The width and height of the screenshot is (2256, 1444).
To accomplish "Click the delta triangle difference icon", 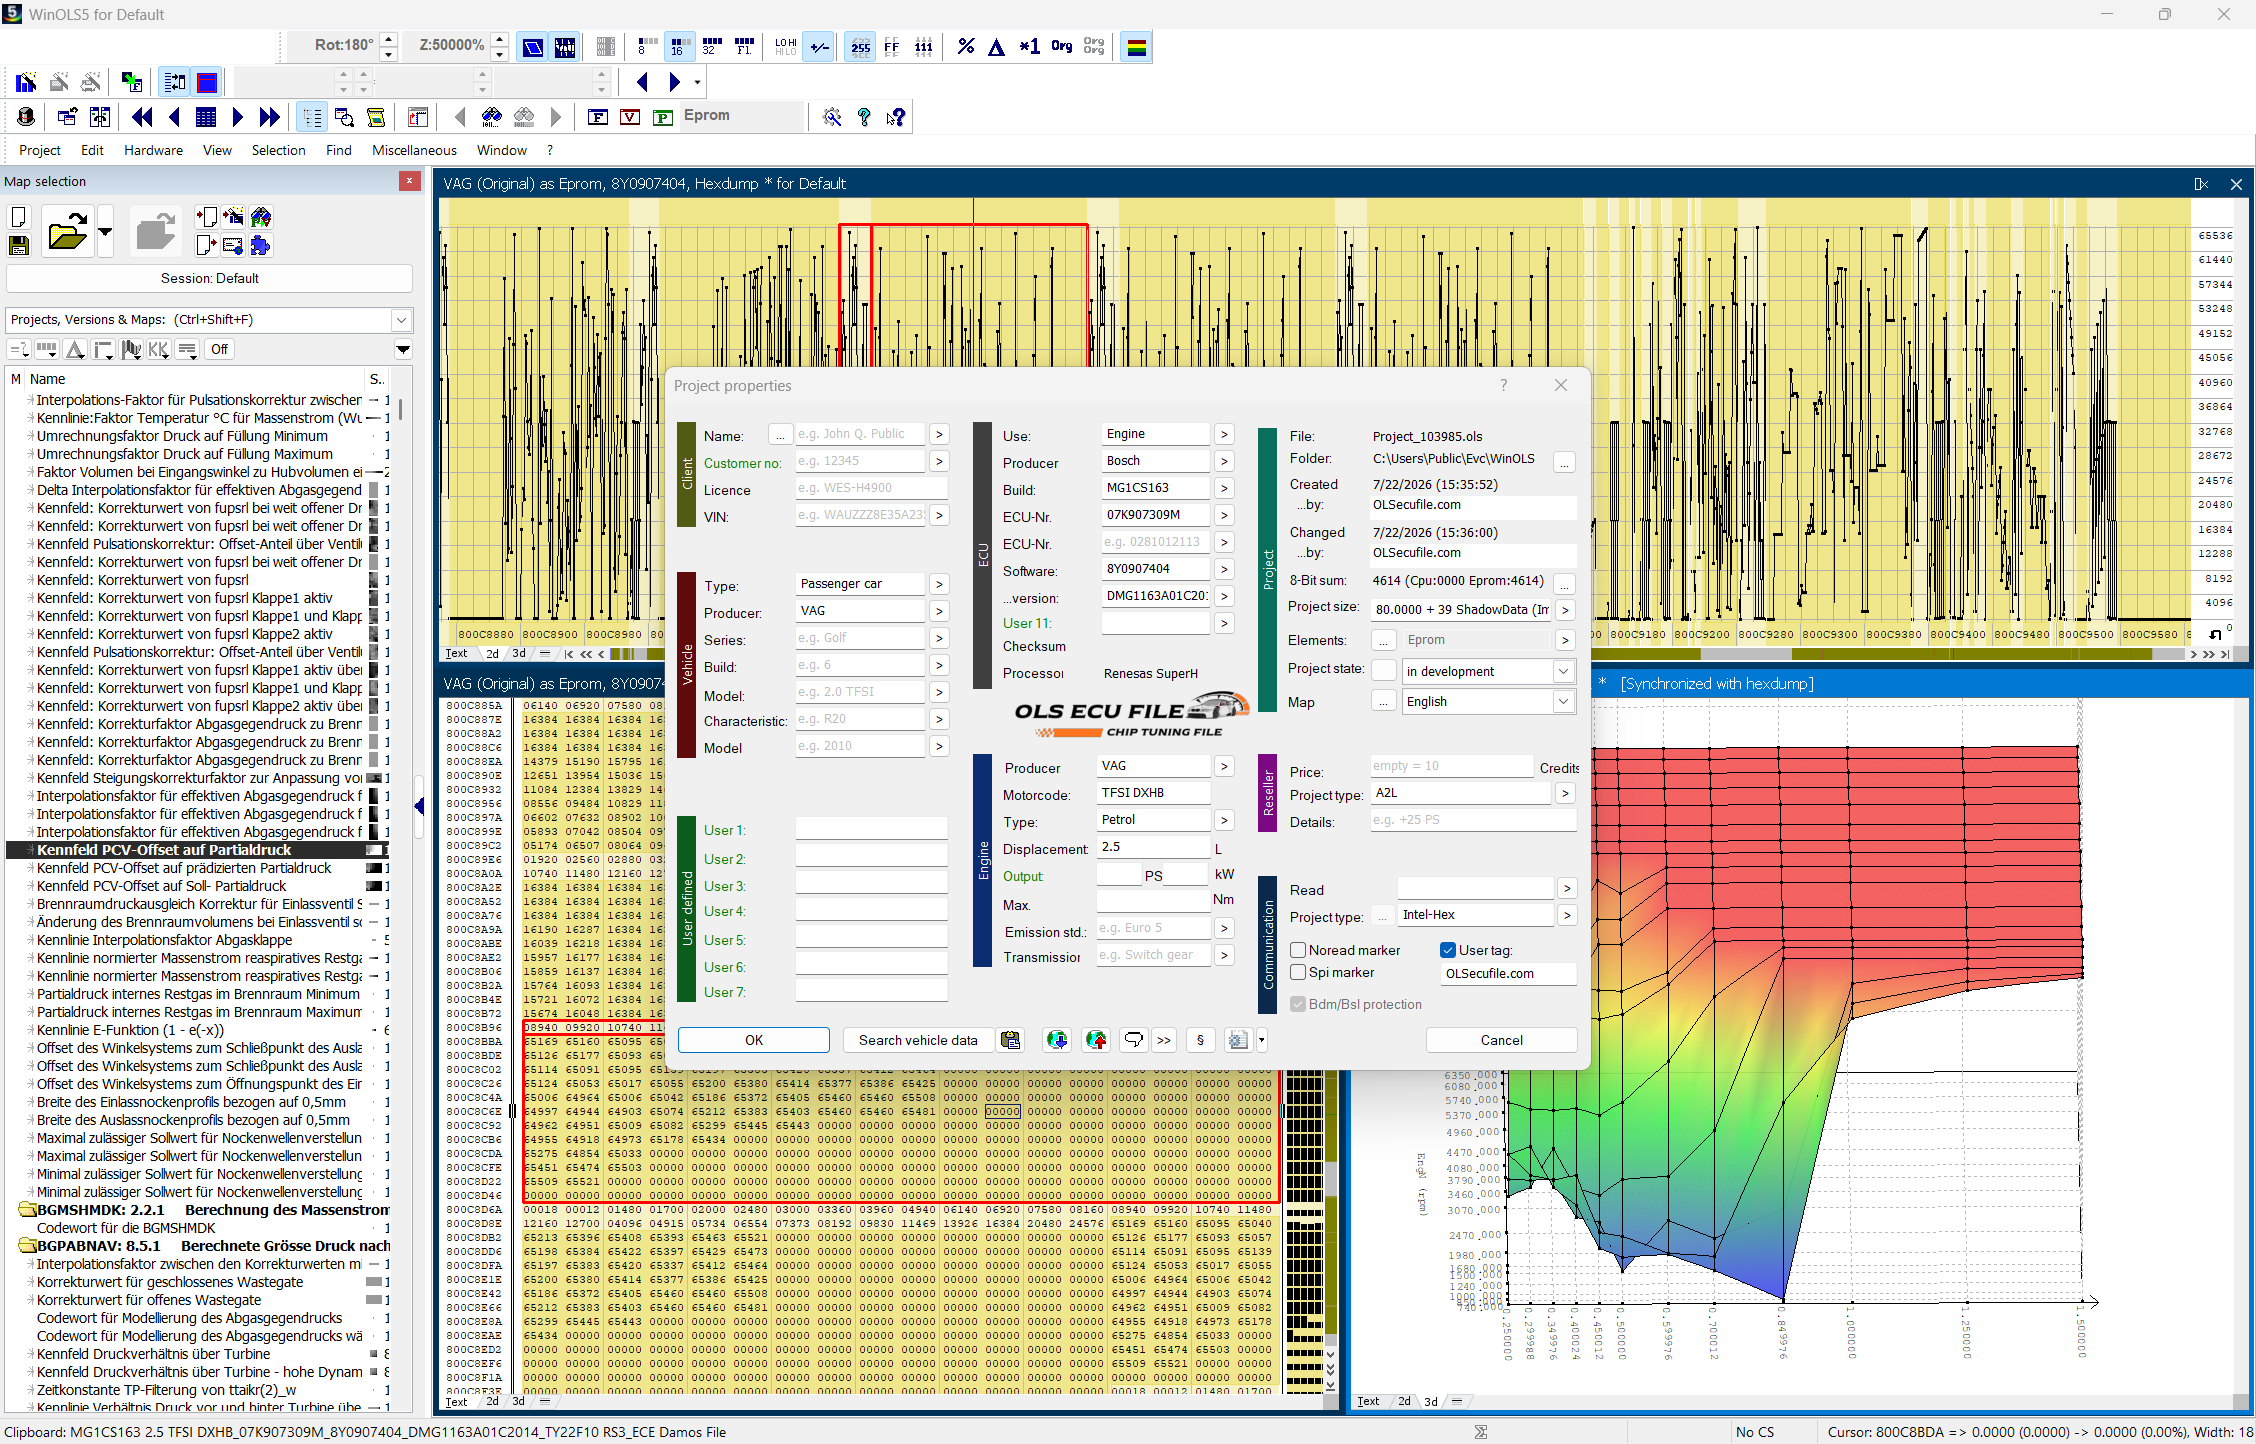I will (997, 46).
